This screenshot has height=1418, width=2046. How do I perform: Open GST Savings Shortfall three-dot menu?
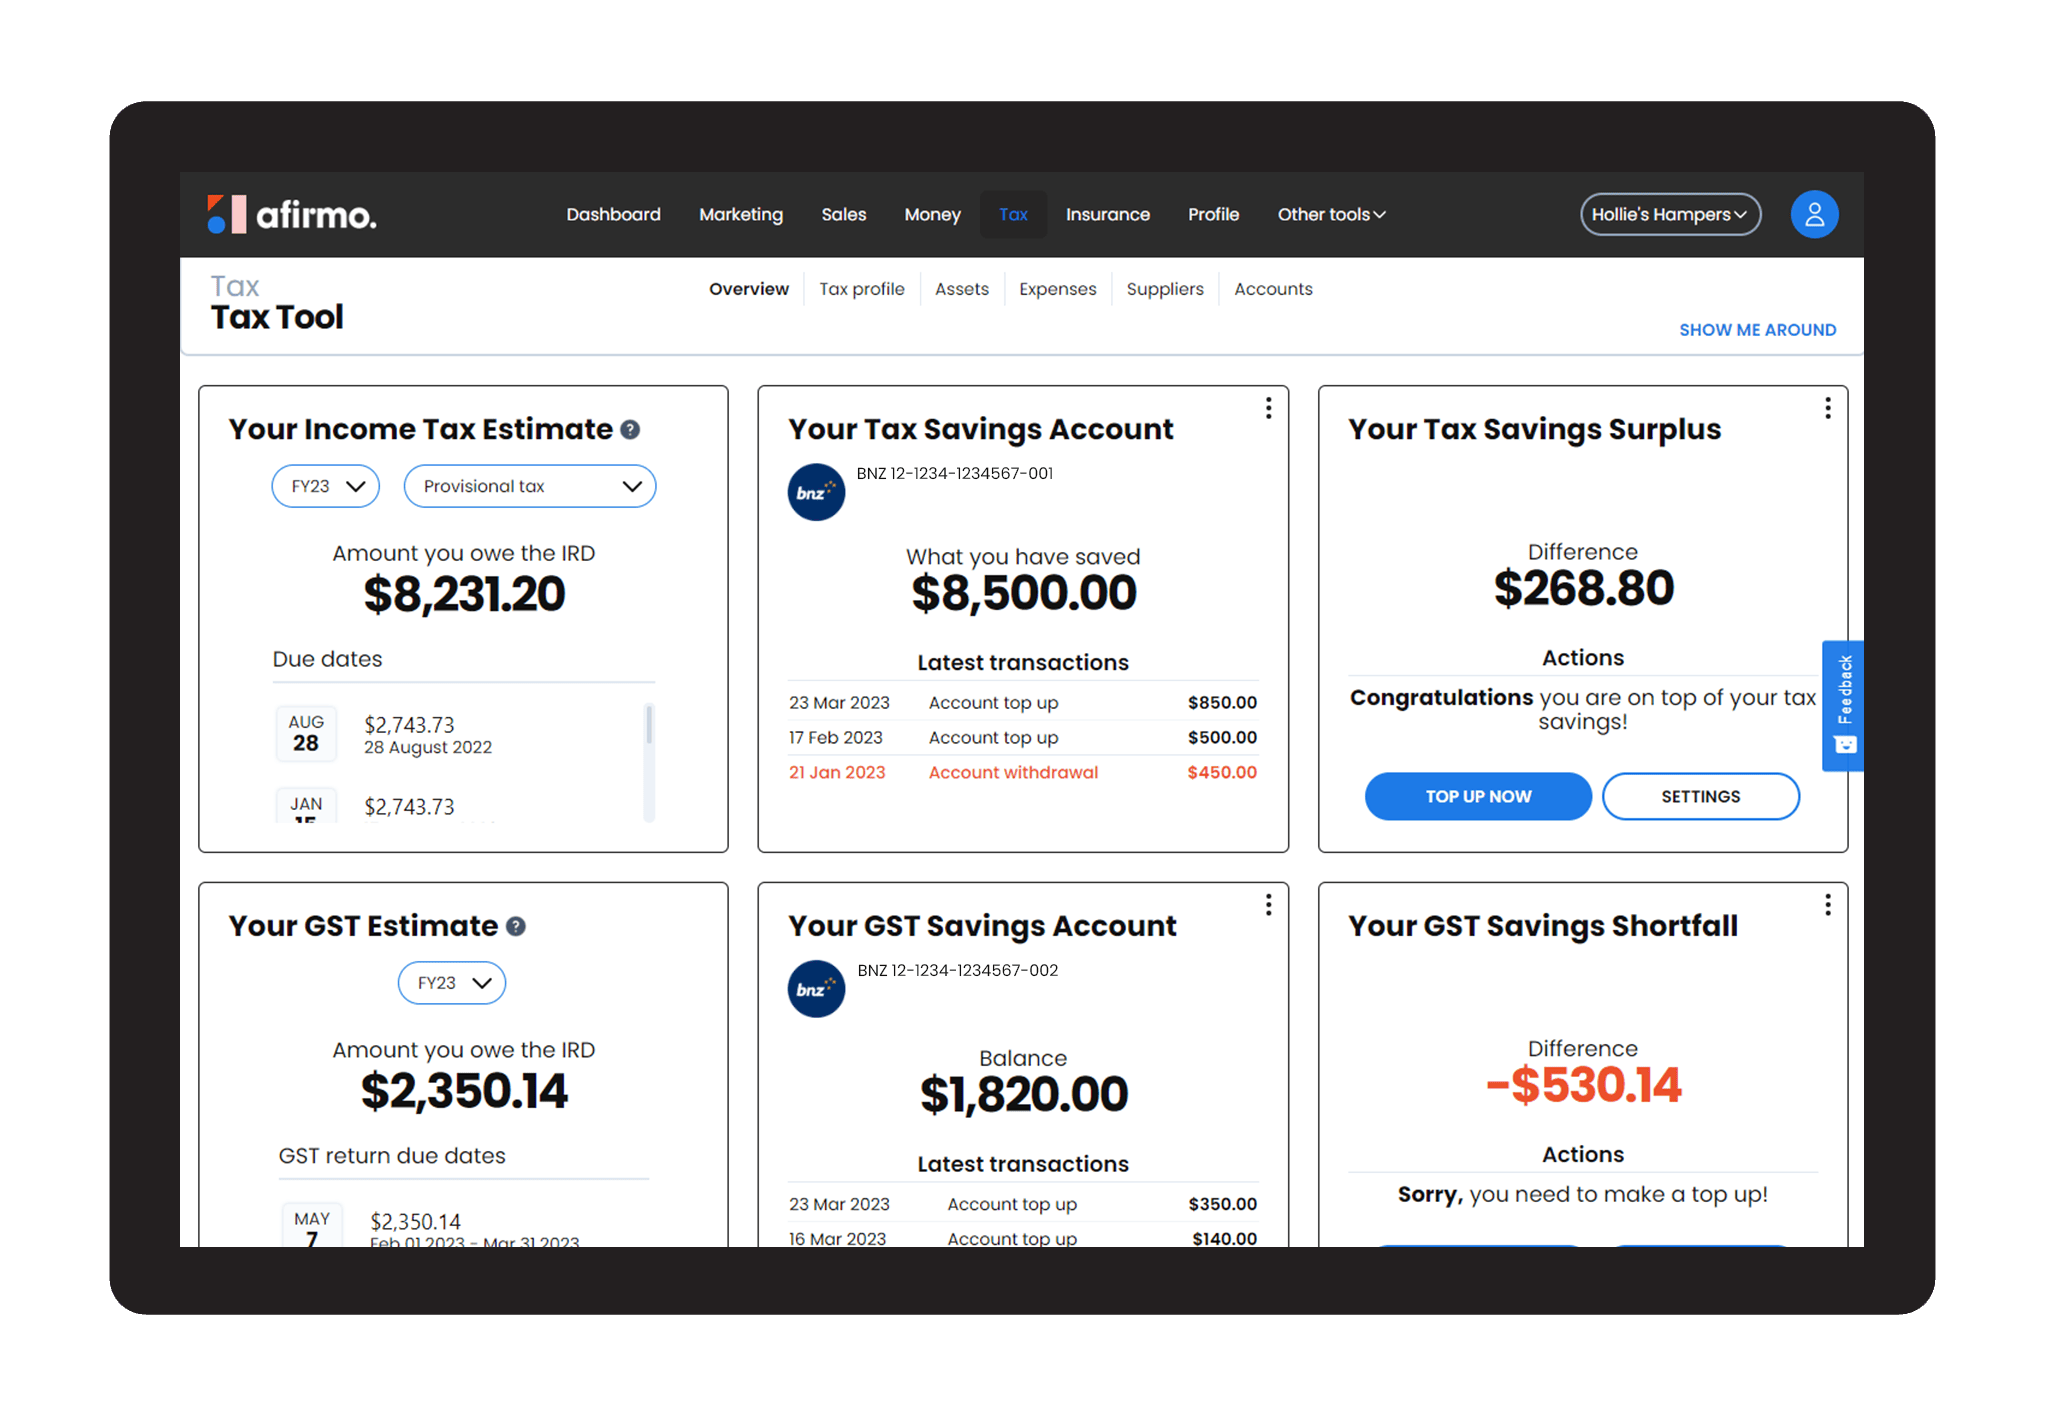pyautogui.click(x=1827, y=905)
